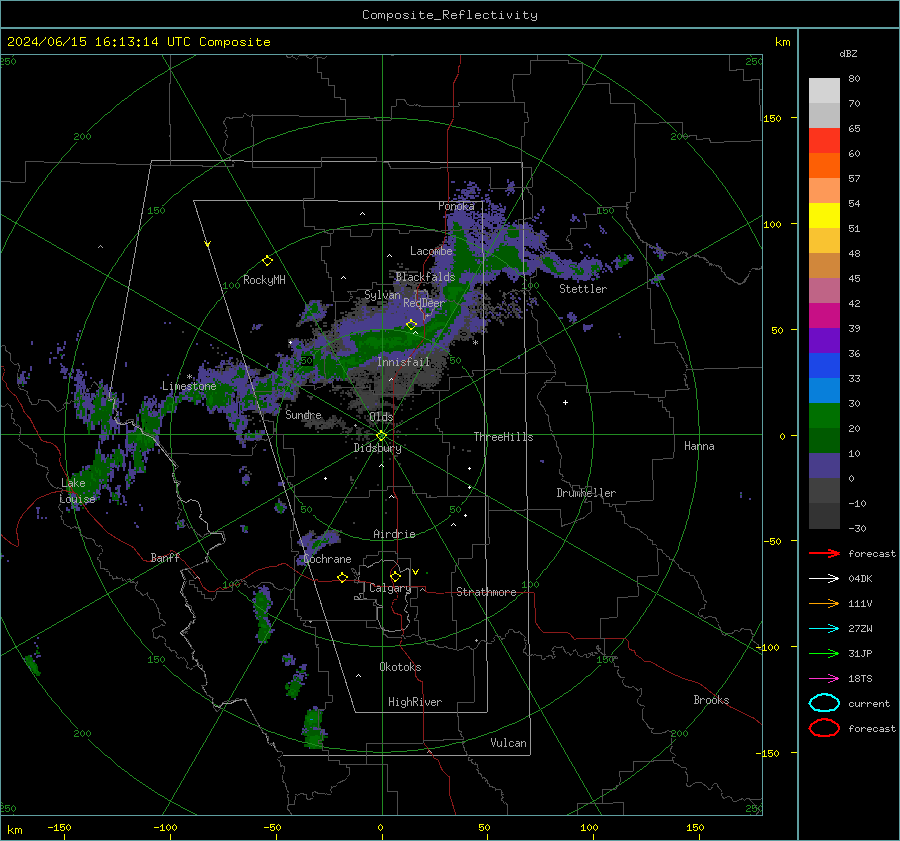Screen dimensions: 900x841
Task: Click the Vulcan town label
Action: click(509, 743)
